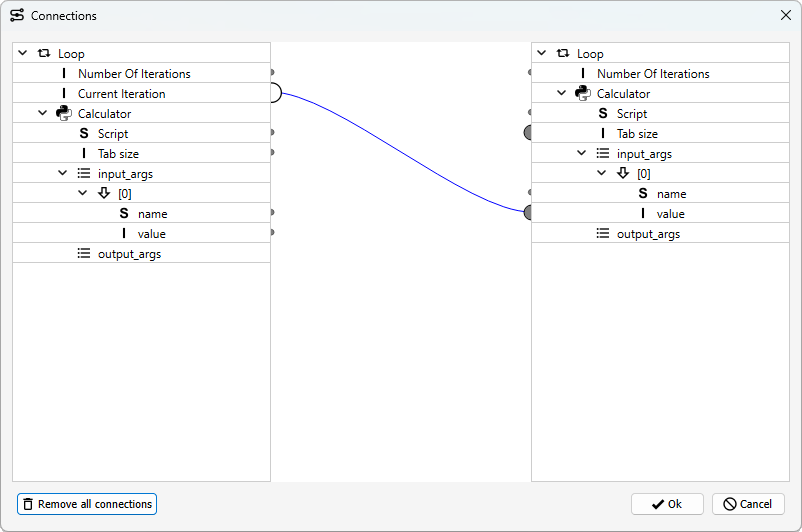Viewport: 802px width, 532px height.
Task: Click the Current Iteration output connector
Action: click(x=276, y=93)
